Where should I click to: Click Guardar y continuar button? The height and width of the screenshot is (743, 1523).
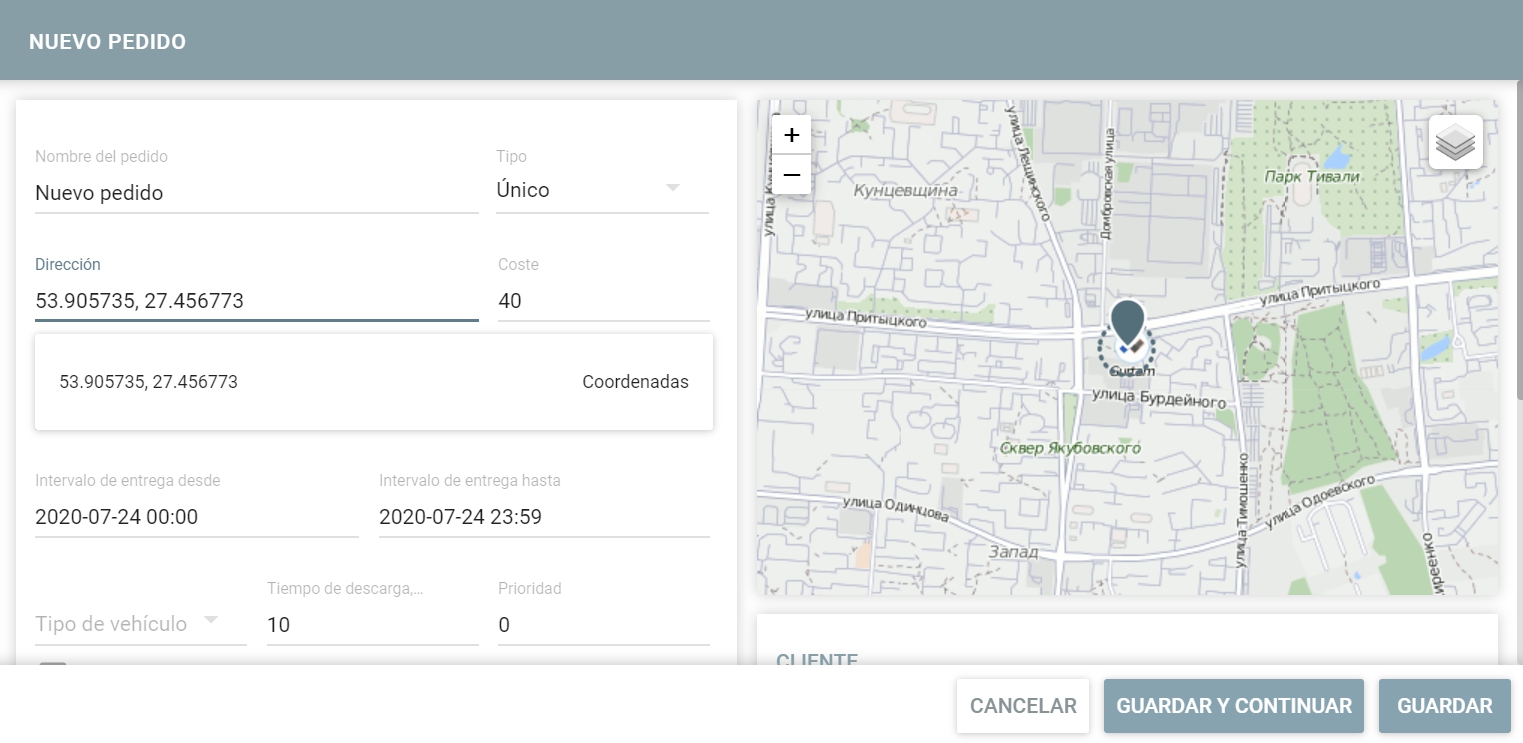click(x=1233, y=706)
